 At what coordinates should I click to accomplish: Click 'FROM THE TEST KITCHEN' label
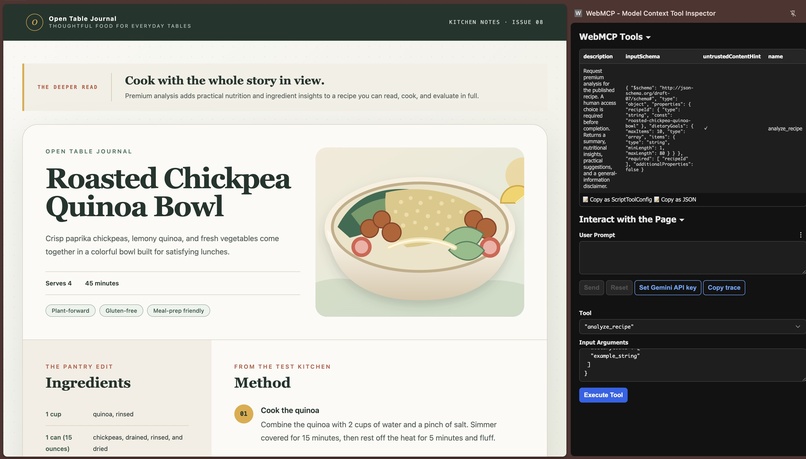click(x=282, y=366)
